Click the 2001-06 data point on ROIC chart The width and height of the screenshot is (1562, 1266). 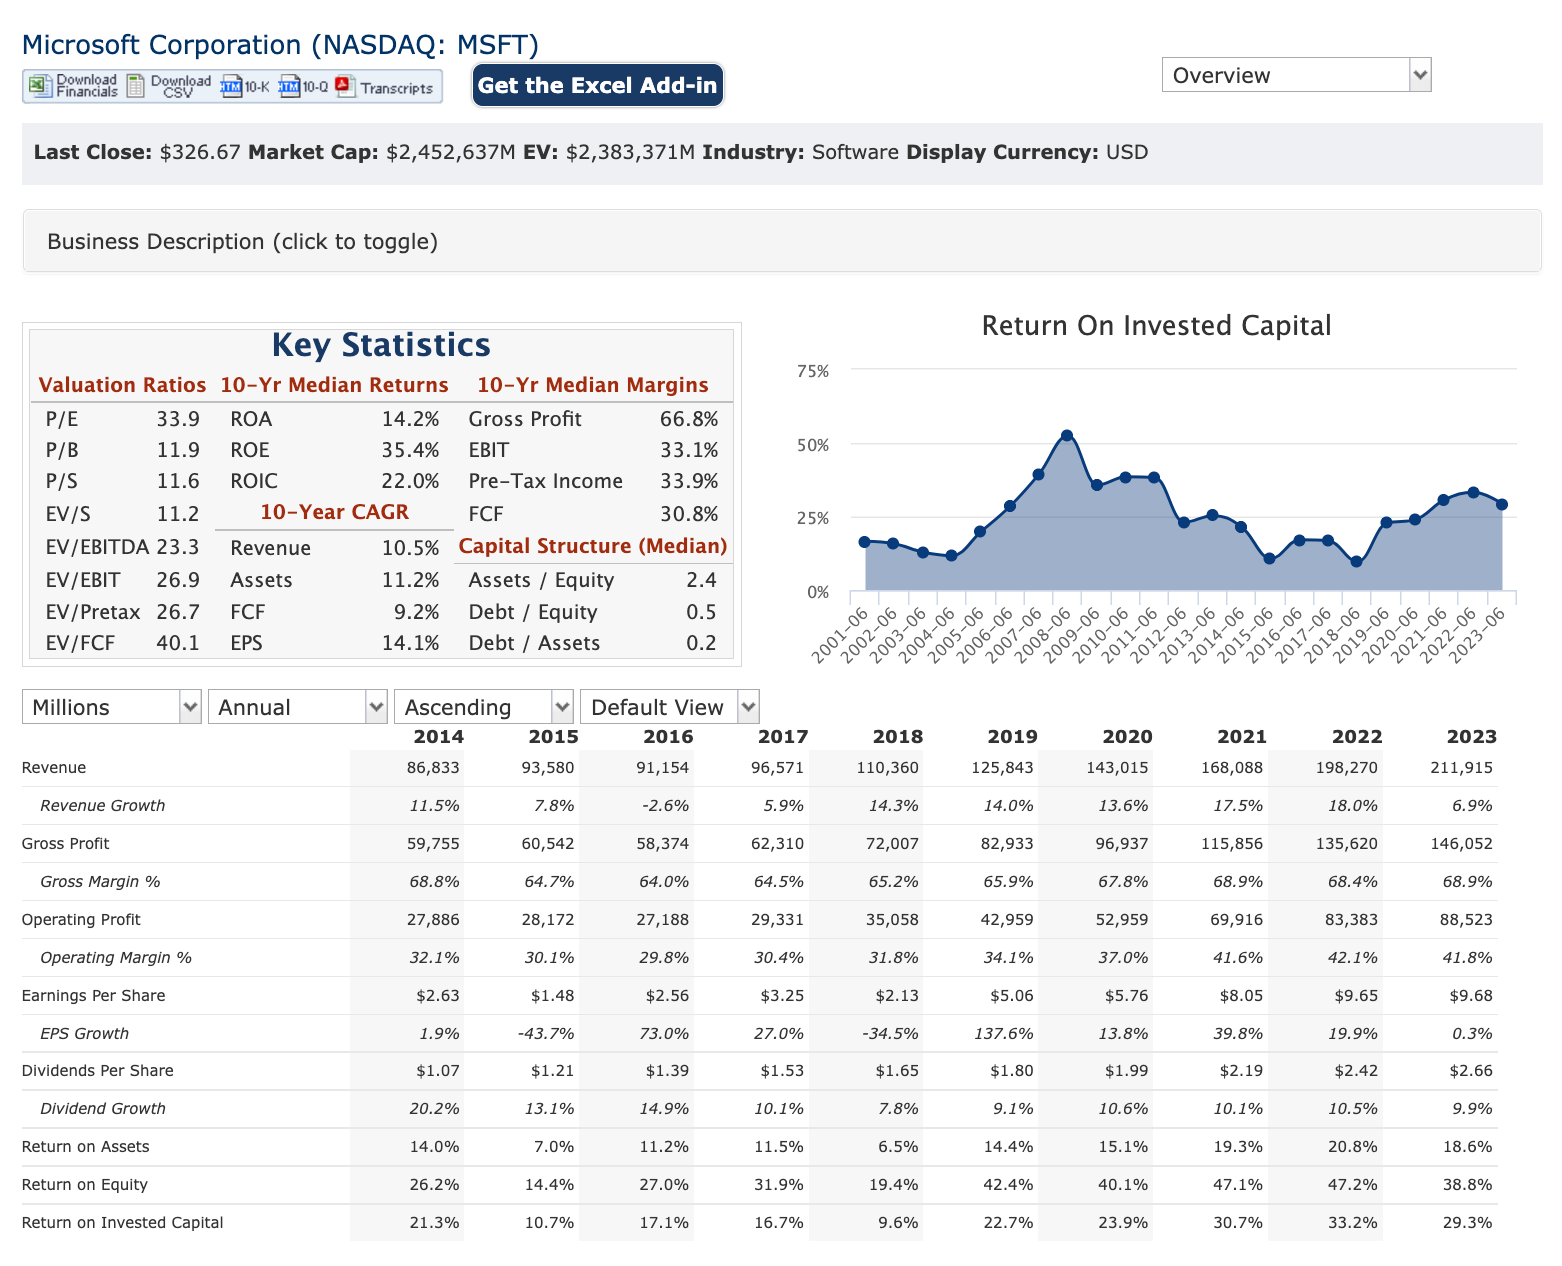865,542
